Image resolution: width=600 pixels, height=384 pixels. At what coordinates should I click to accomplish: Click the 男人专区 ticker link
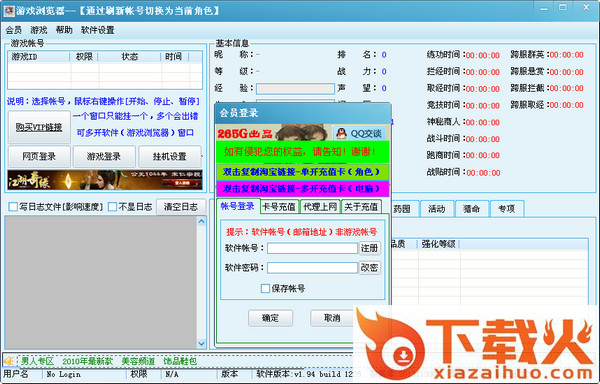(x=37, y=361)
